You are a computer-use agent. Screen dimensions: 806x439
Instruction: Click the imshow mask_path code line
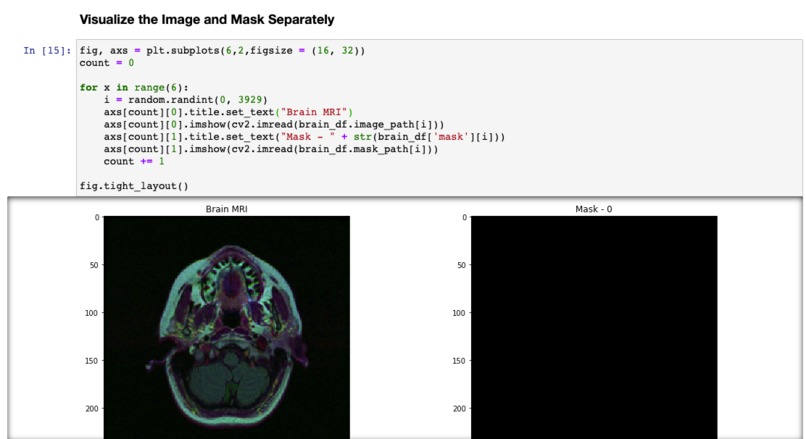(271, 149)
